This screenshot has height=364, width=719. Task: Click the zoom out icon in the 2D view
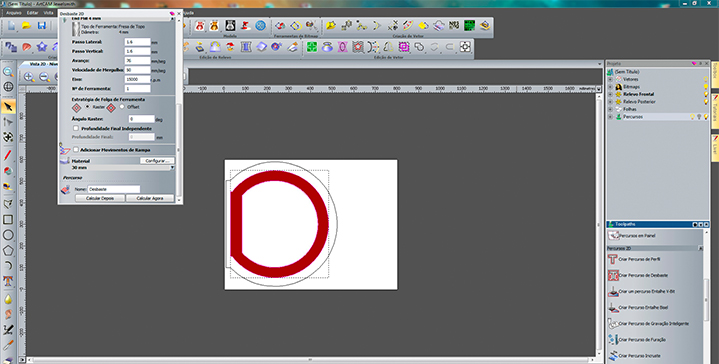tap(44, 77)
